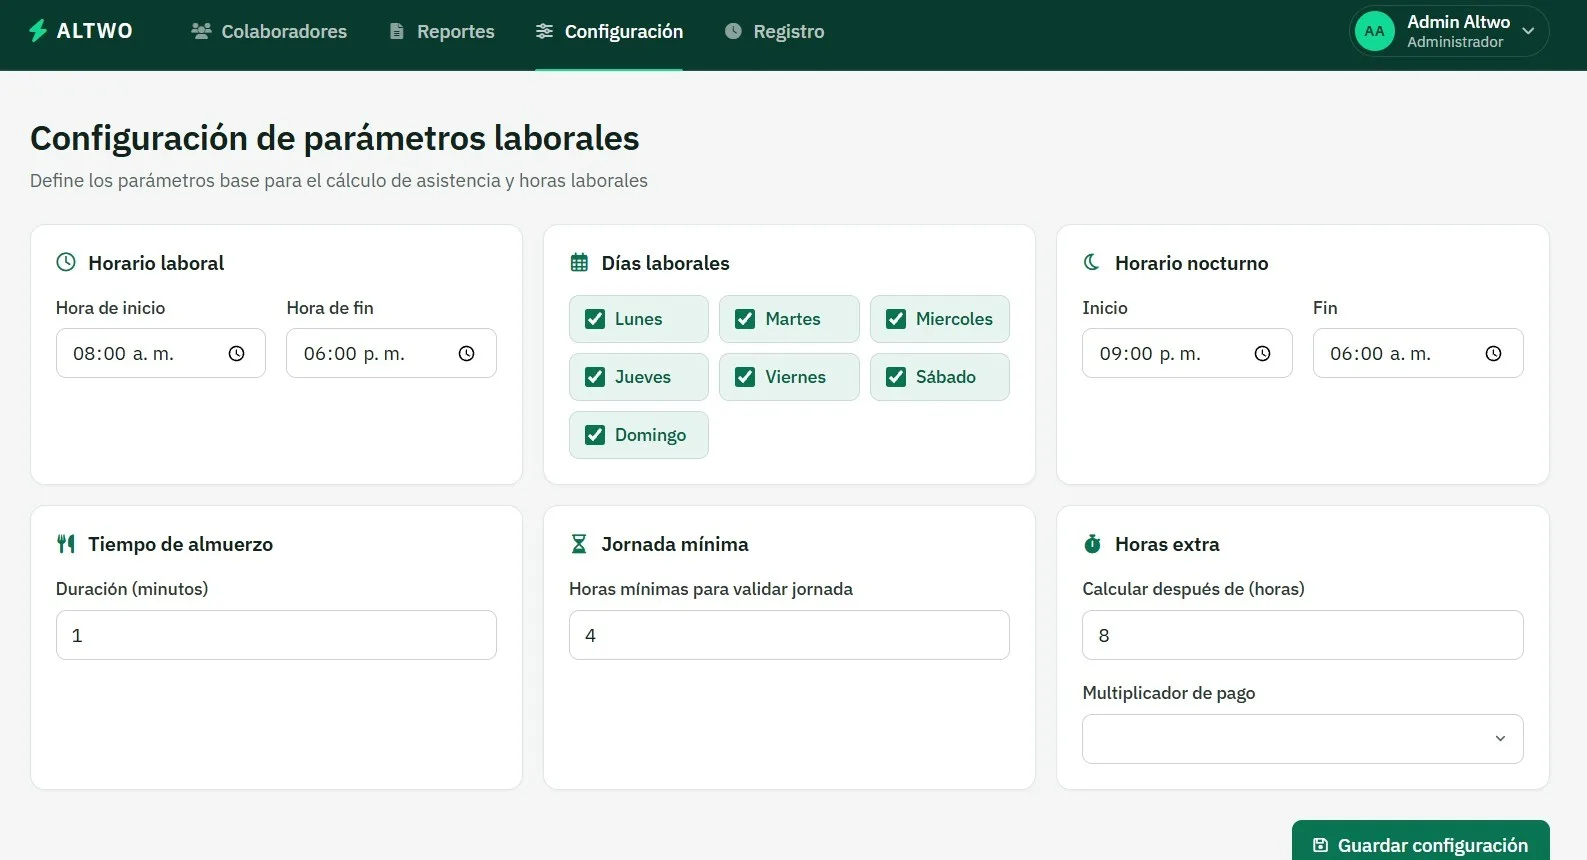Click the 'Configuración de parámetros laborales' heading
This screenshot has height=860, width=1587.
pos(335,138)
